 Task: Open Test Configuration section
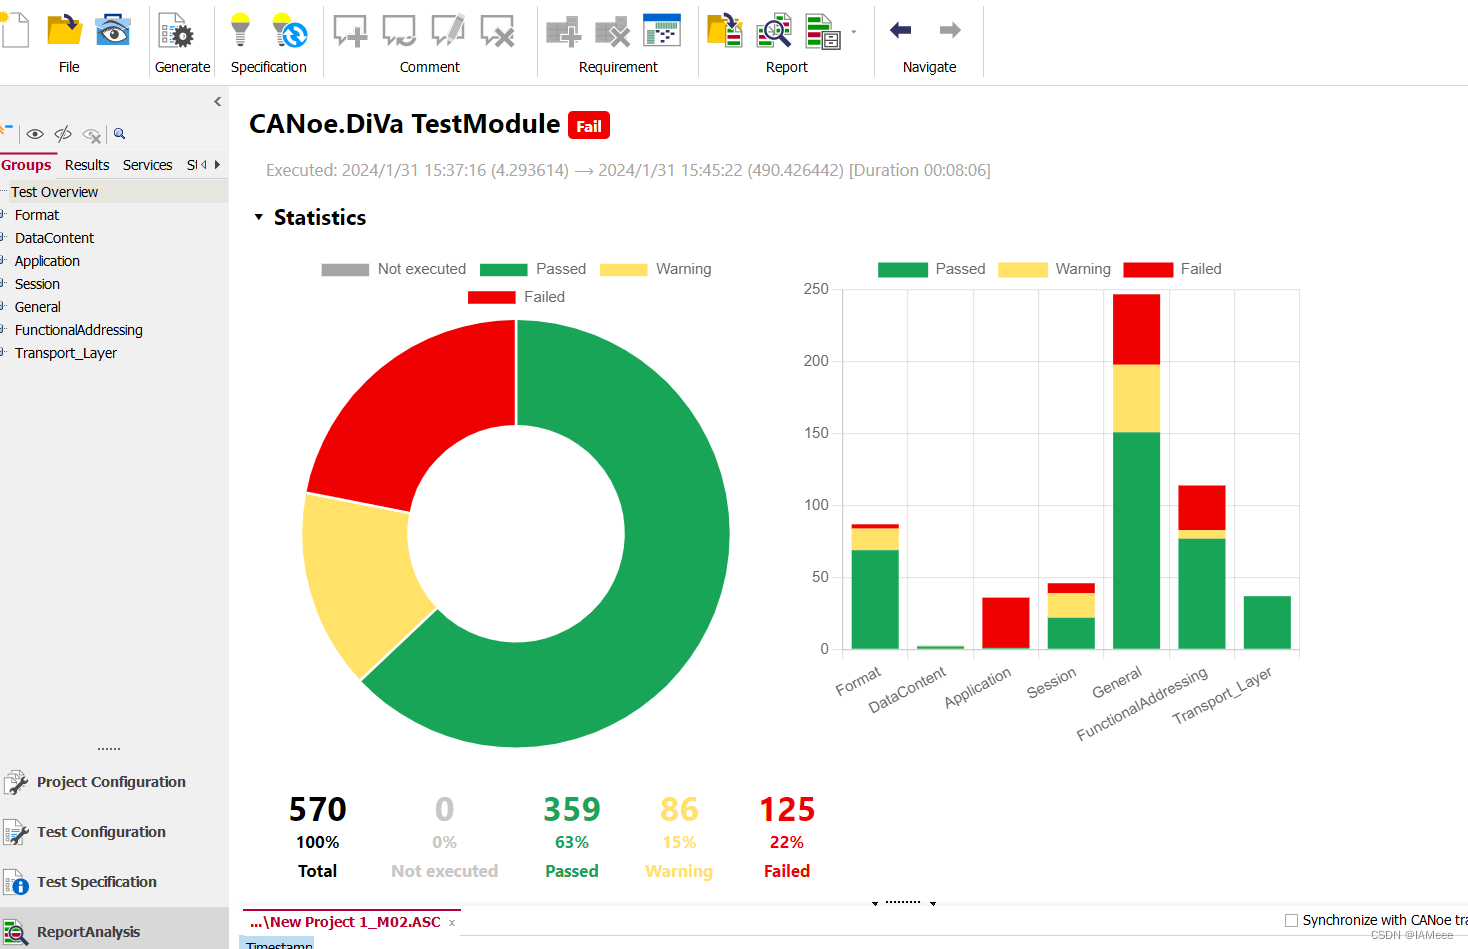101,832
